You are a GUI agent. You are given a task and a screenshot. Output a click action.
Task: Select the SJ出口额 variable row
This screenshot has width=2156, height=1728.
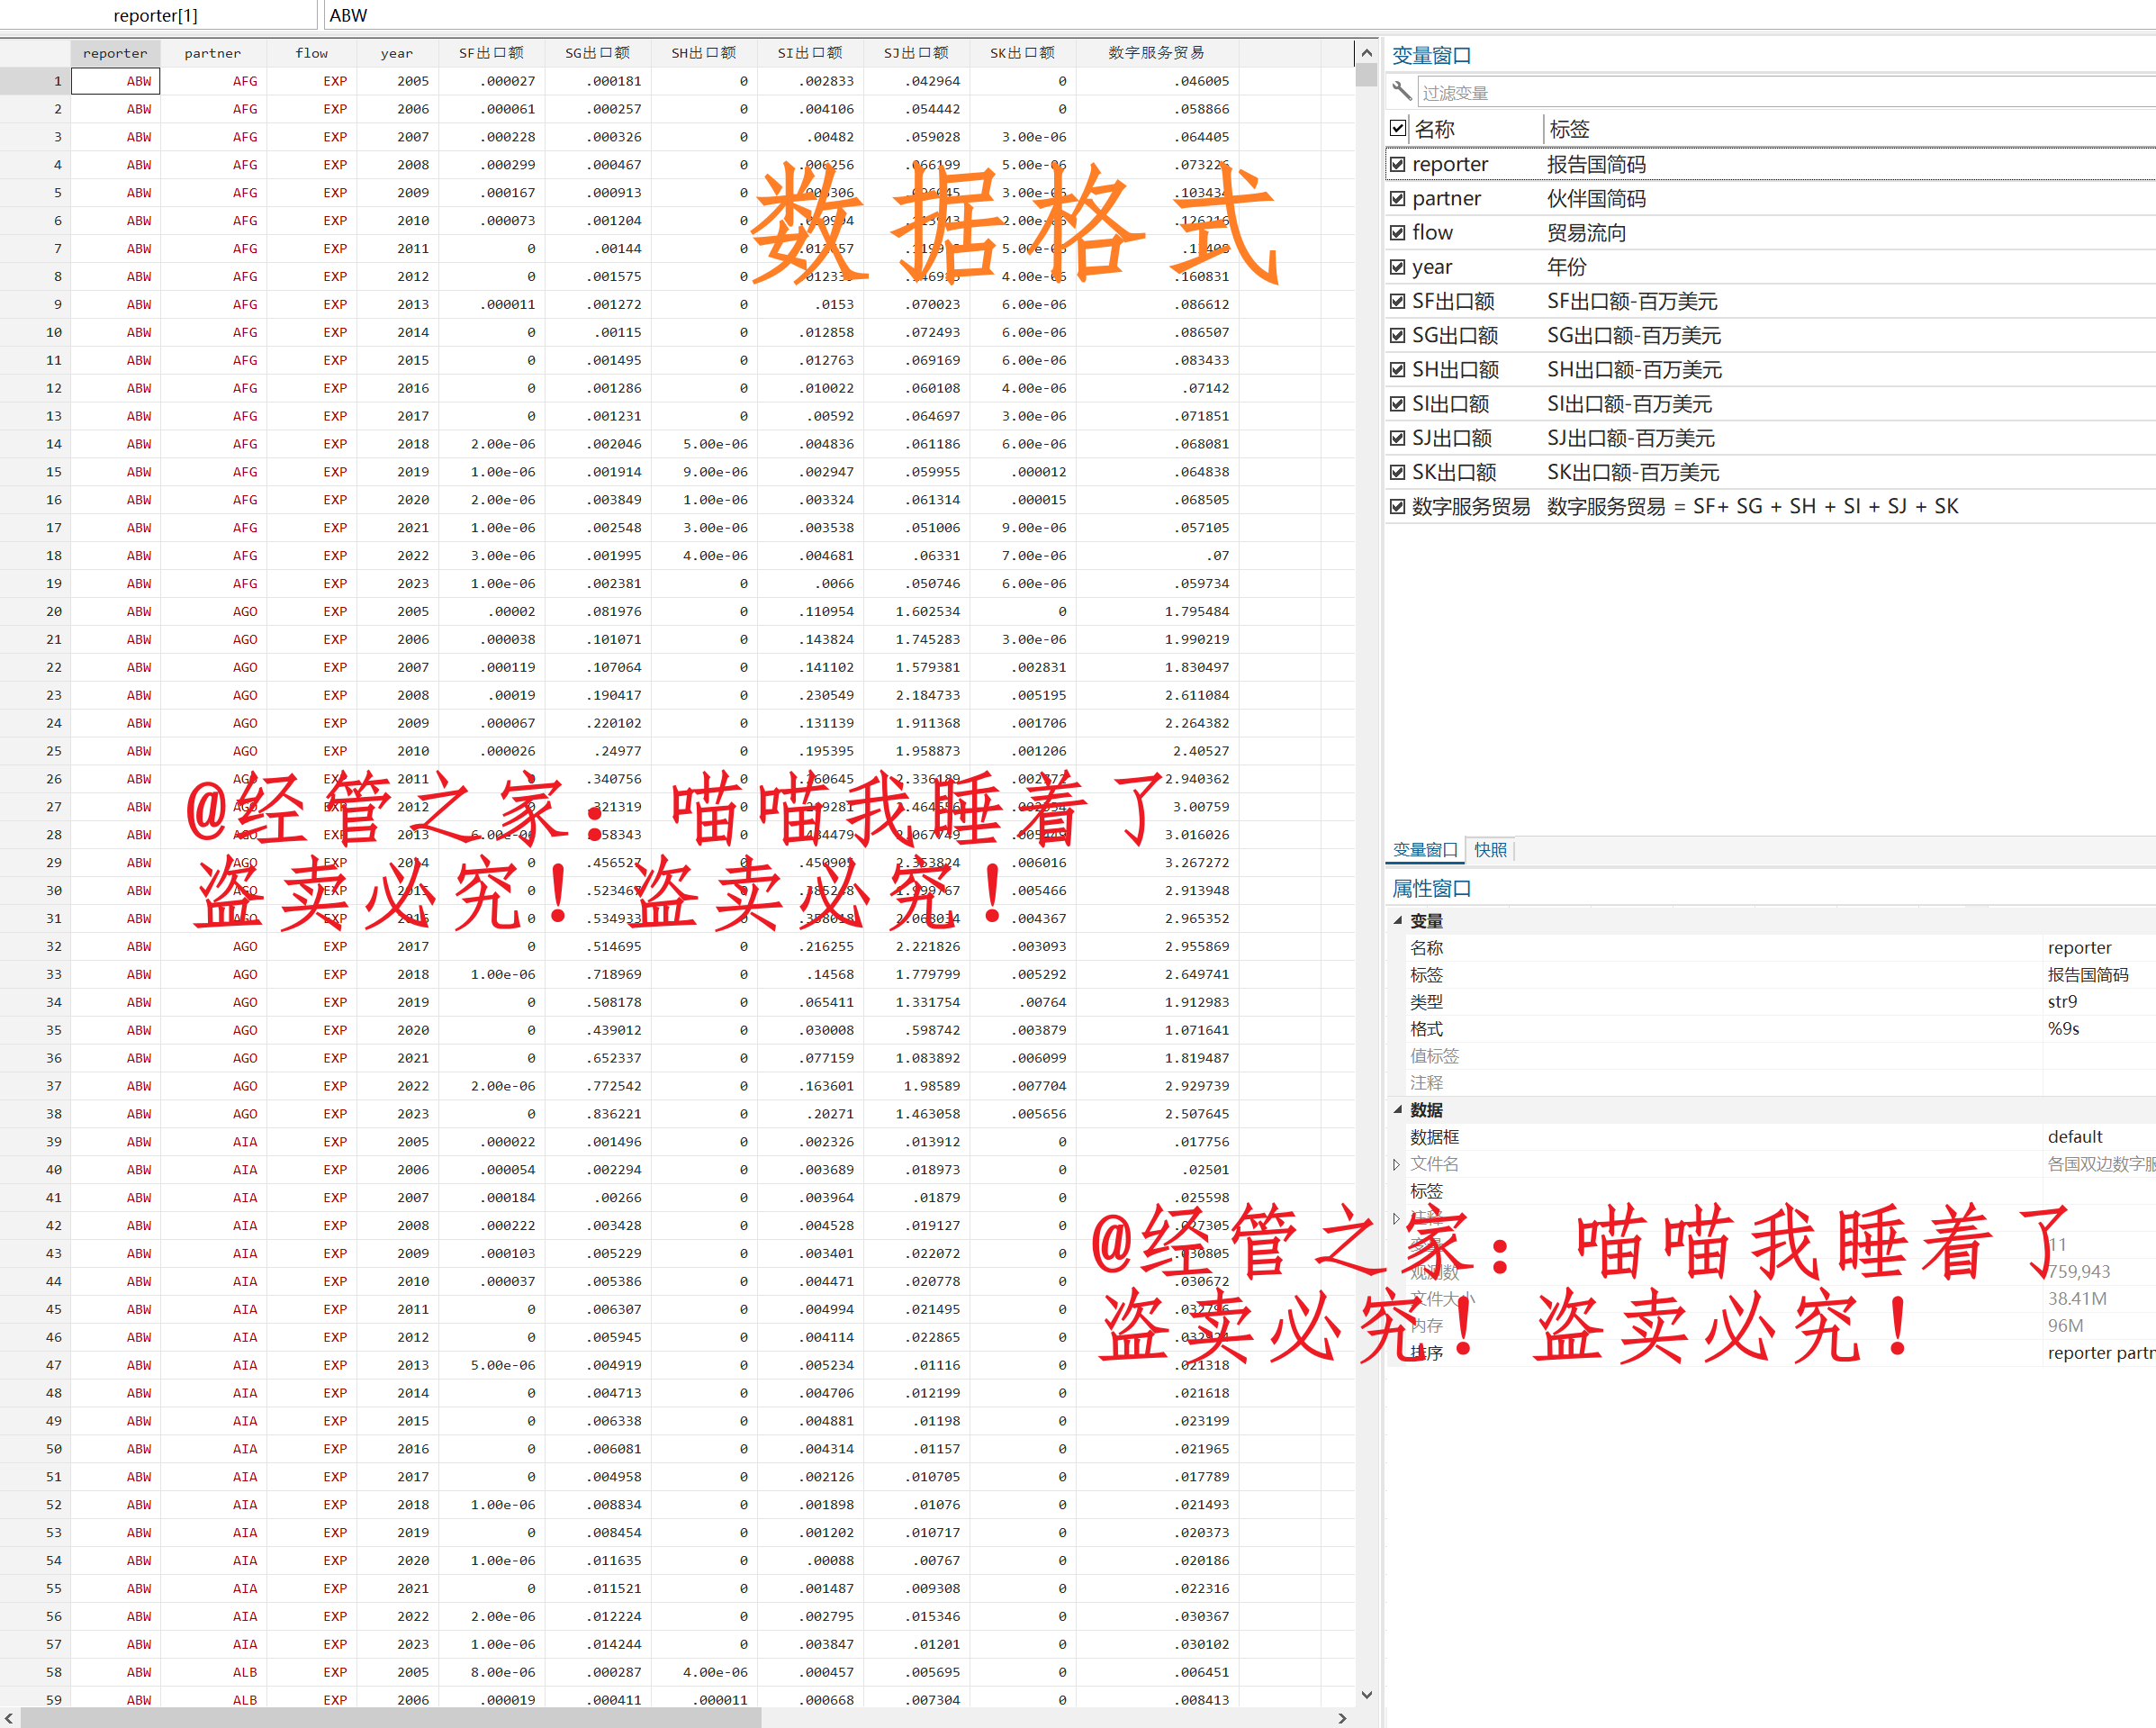pyautogui.click(x=1452, y=438)
